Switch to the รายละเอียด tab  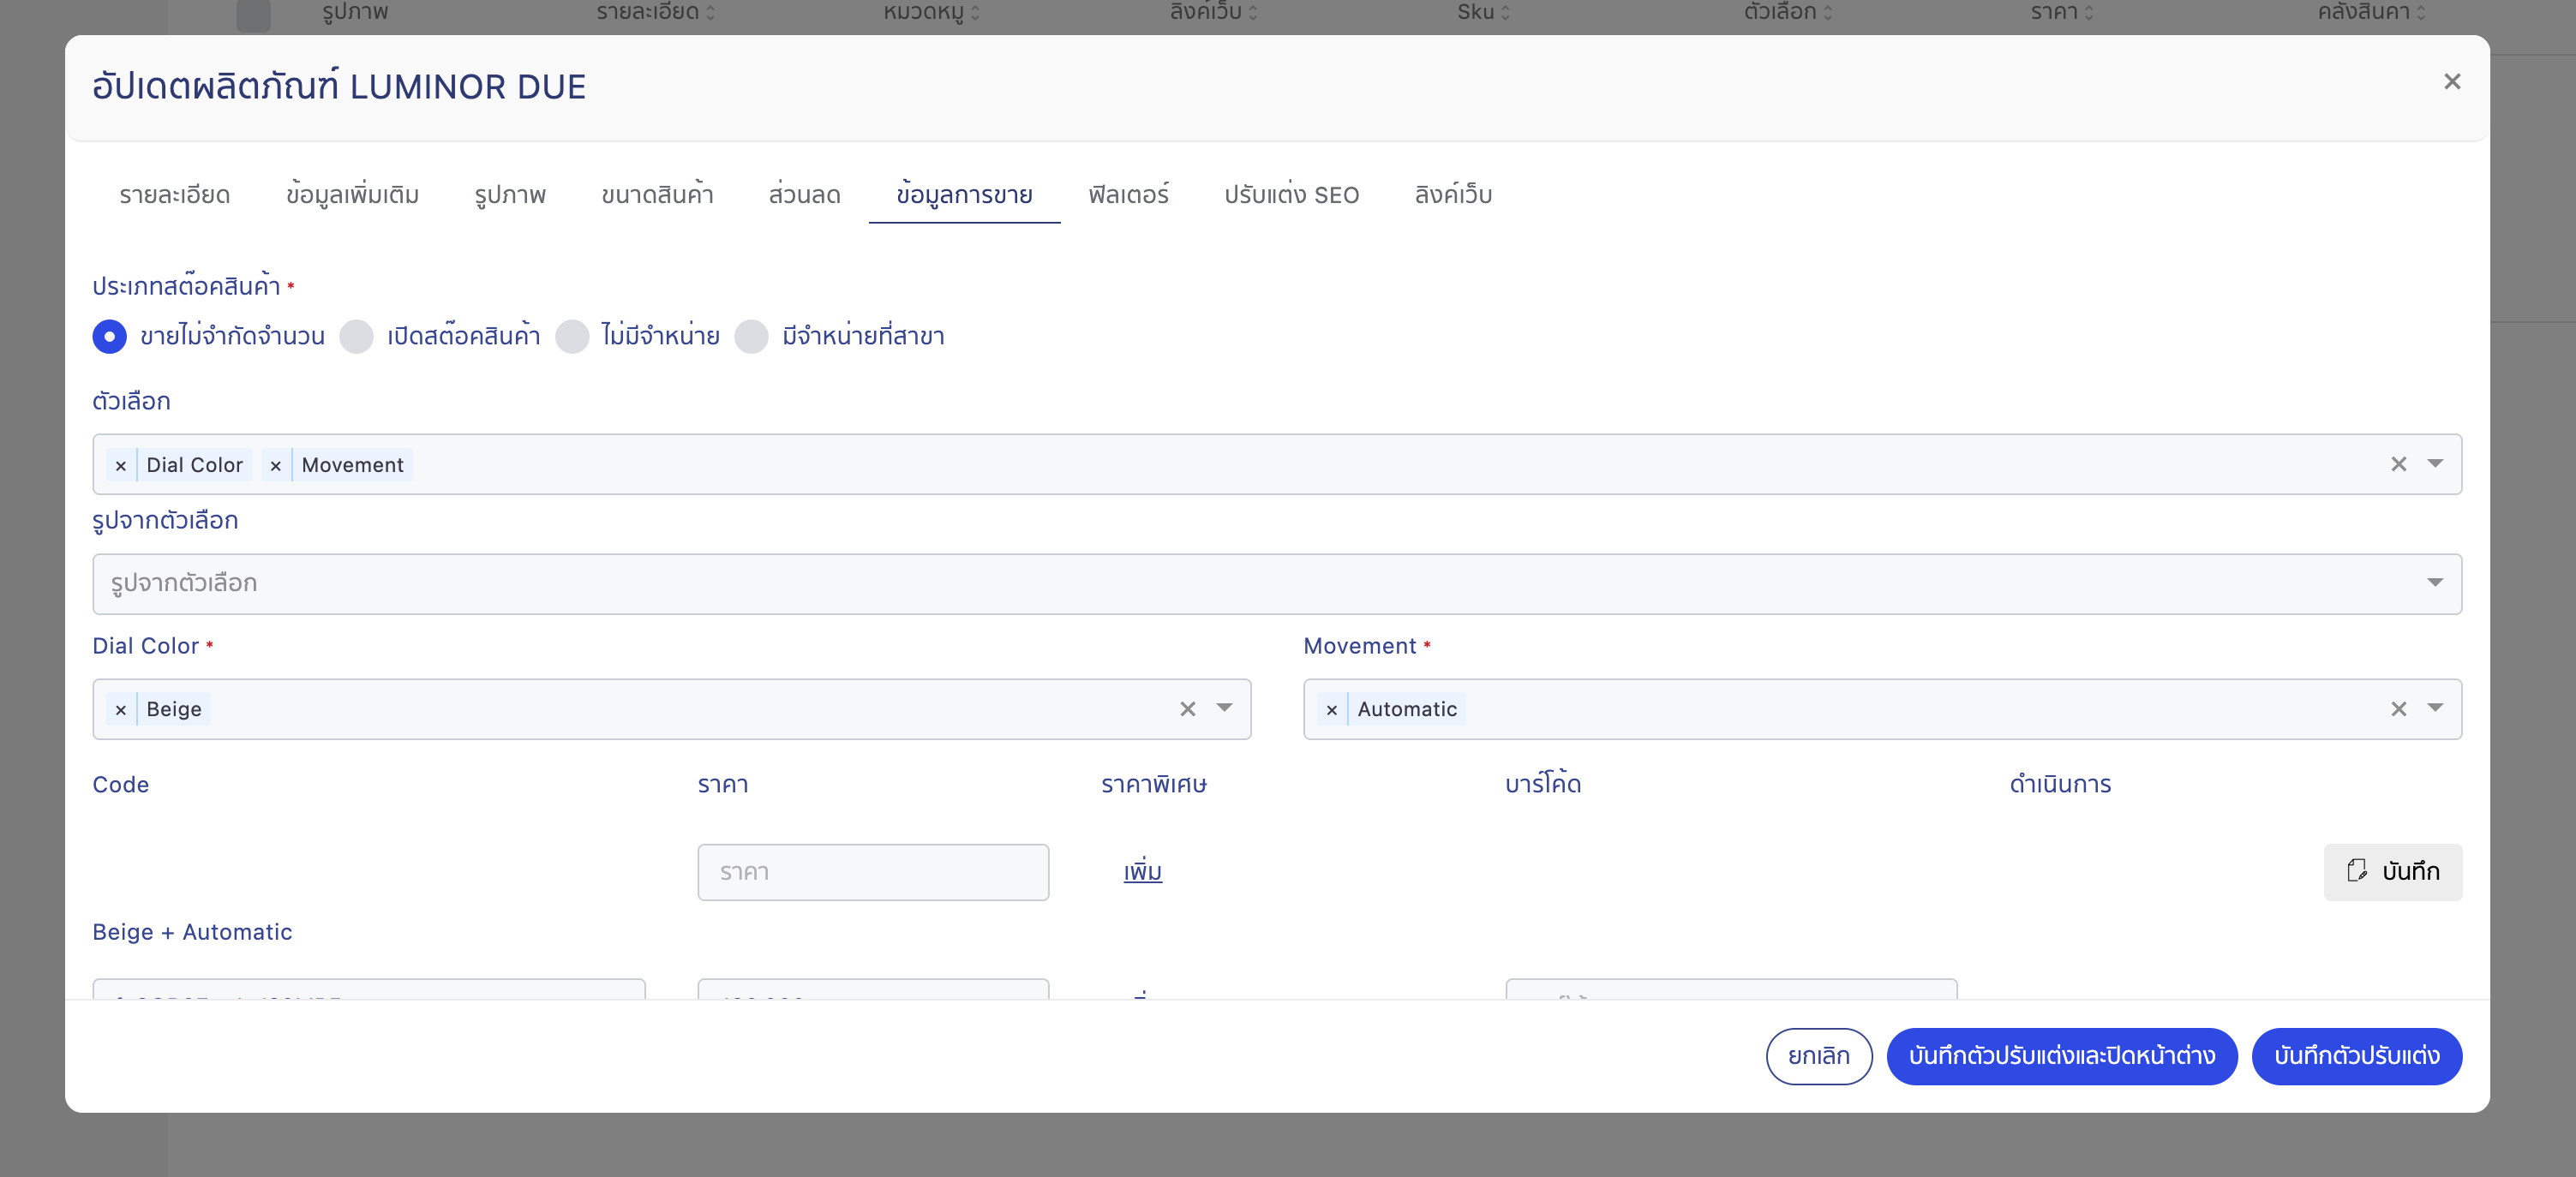[x=175, y=195]
